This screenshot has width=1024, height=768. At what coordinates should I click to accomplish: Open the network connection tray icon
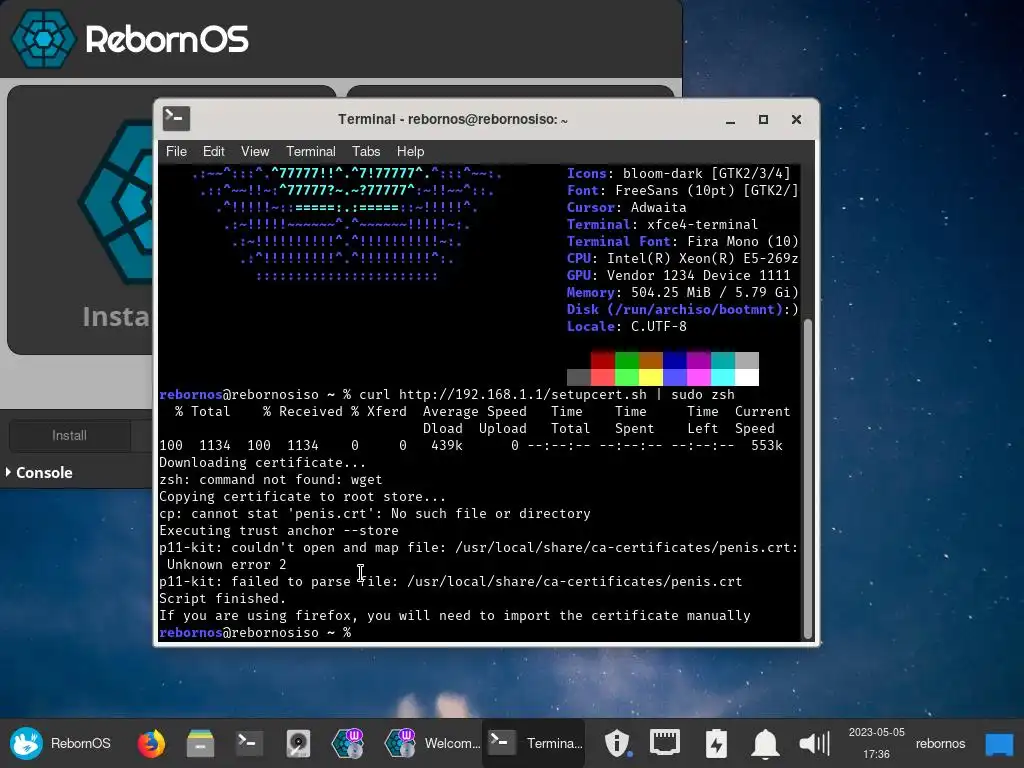pos(665,743)
